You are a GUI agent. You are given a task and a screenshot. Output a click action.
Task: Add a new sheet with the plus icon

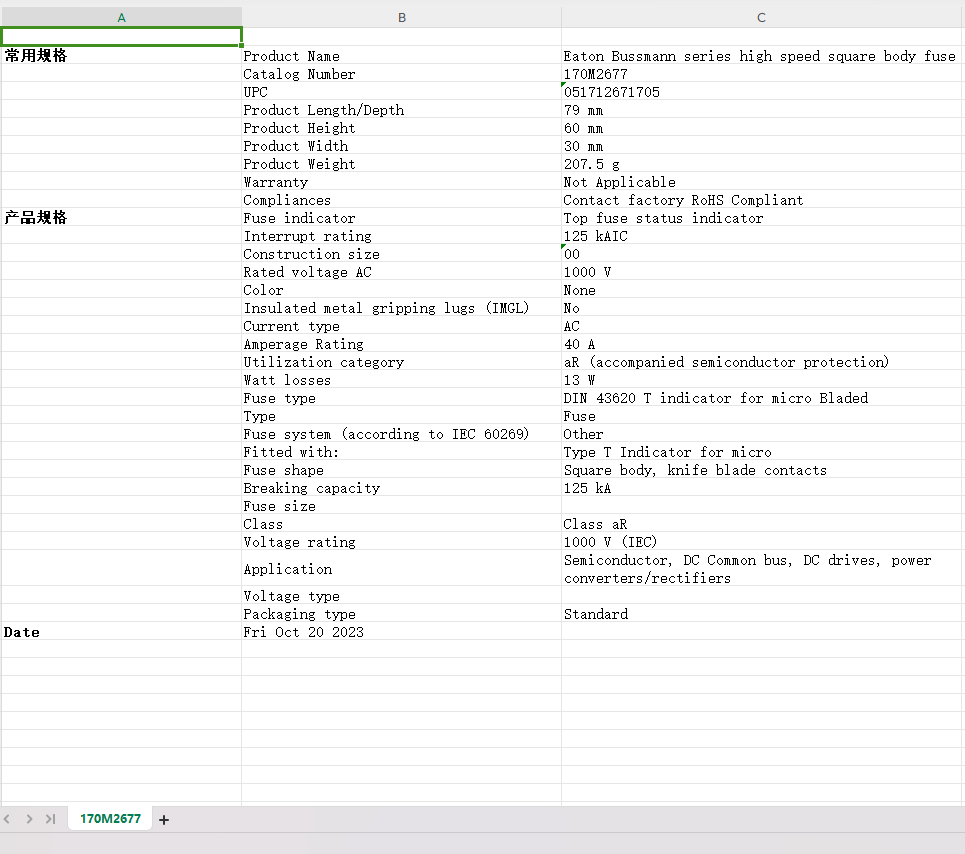(x=164, y=820)
